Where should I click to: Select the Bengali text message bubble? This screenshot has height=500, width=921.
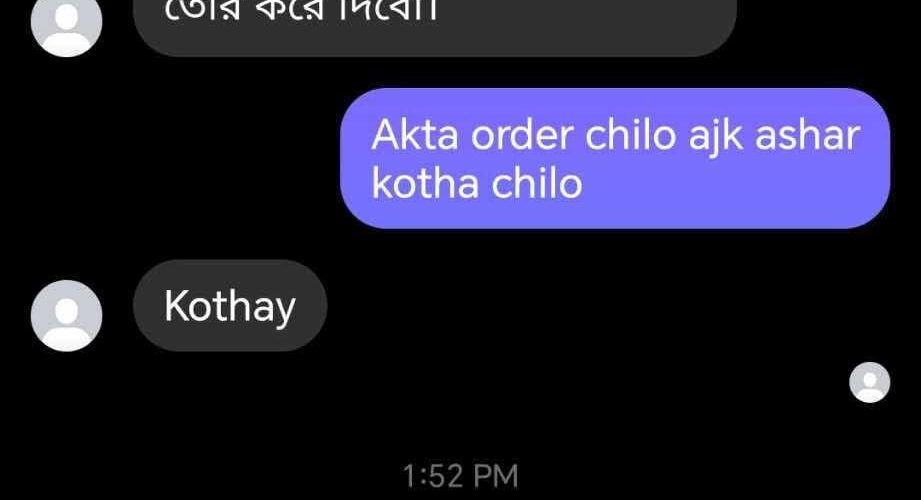(x=435, y=26)
